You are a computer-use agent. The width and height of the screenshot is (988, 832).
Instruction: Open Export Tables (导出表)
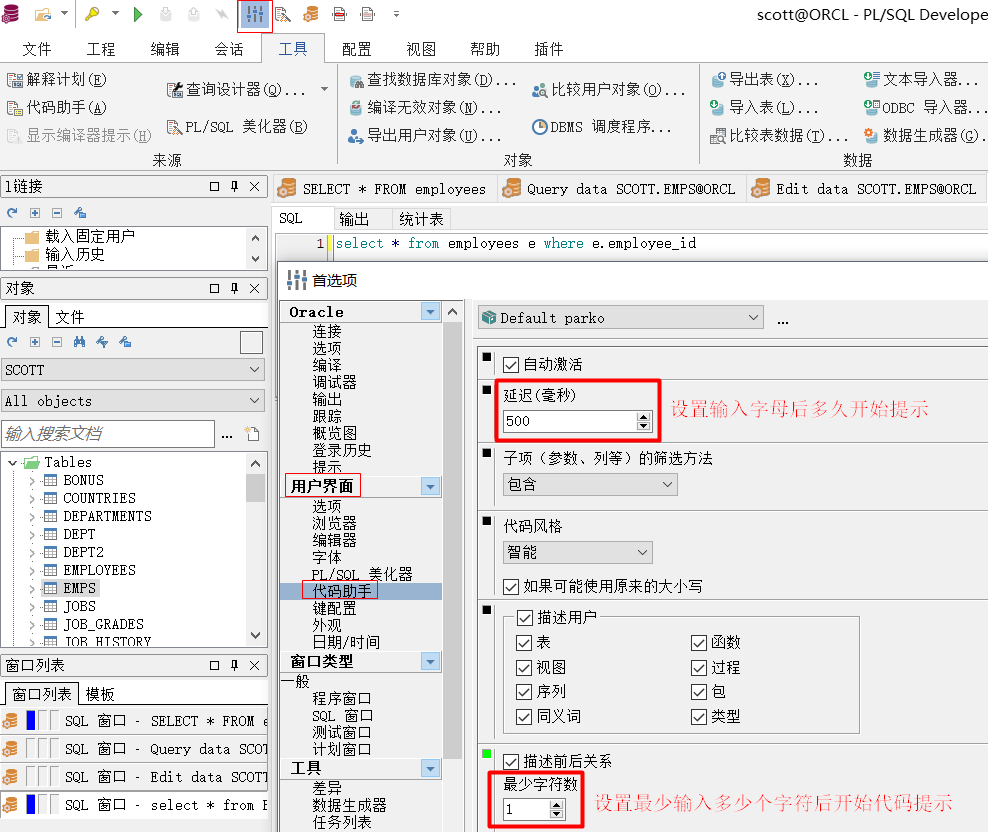(x=765, y=80)
